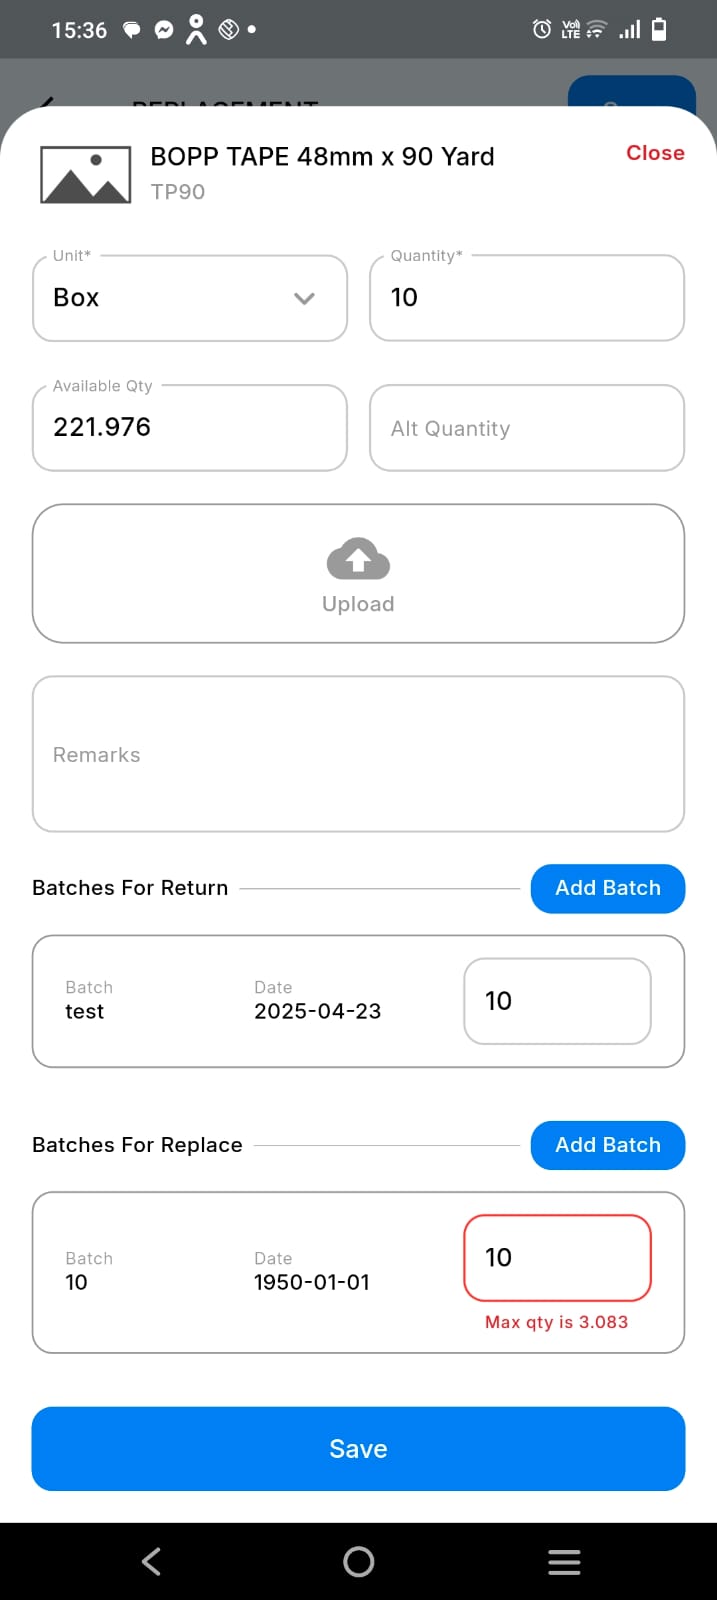Add Batch under Batches For Replace
Image resolution: width=717 pixels, height=1600 pixels.
coord(607,1145)
